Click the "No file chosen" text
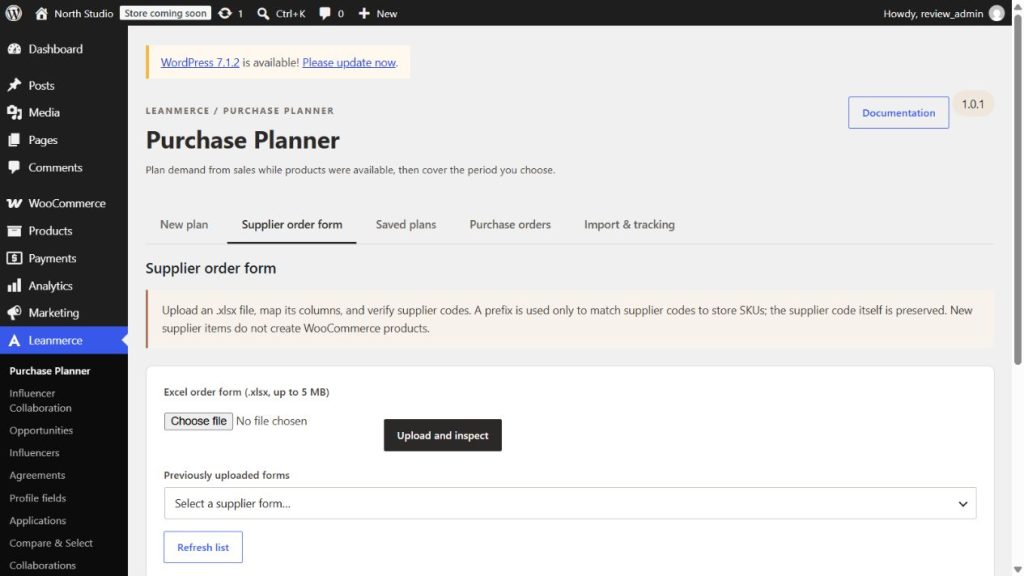Viewport: 1024px width, 576px height. pyautogui.click(x=272, y=421)
